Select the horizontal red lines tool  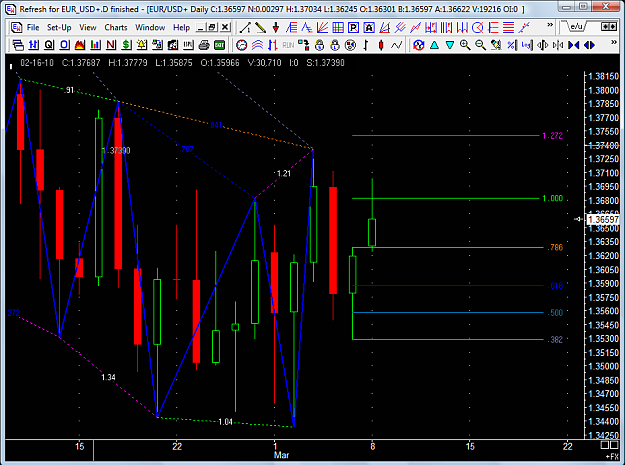coord(509,27)
